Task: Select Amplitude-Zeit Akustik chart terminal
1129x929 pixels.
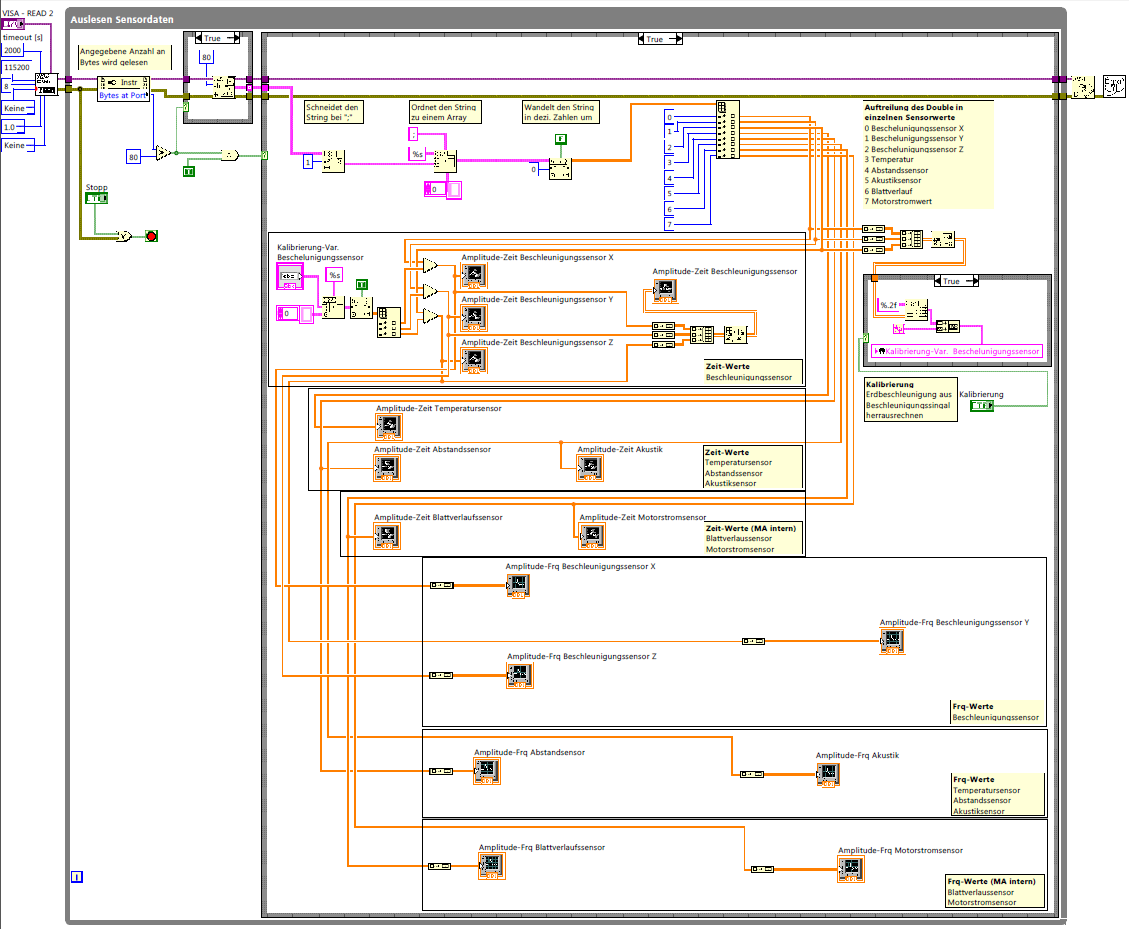Action: click(x=590, y=468)
